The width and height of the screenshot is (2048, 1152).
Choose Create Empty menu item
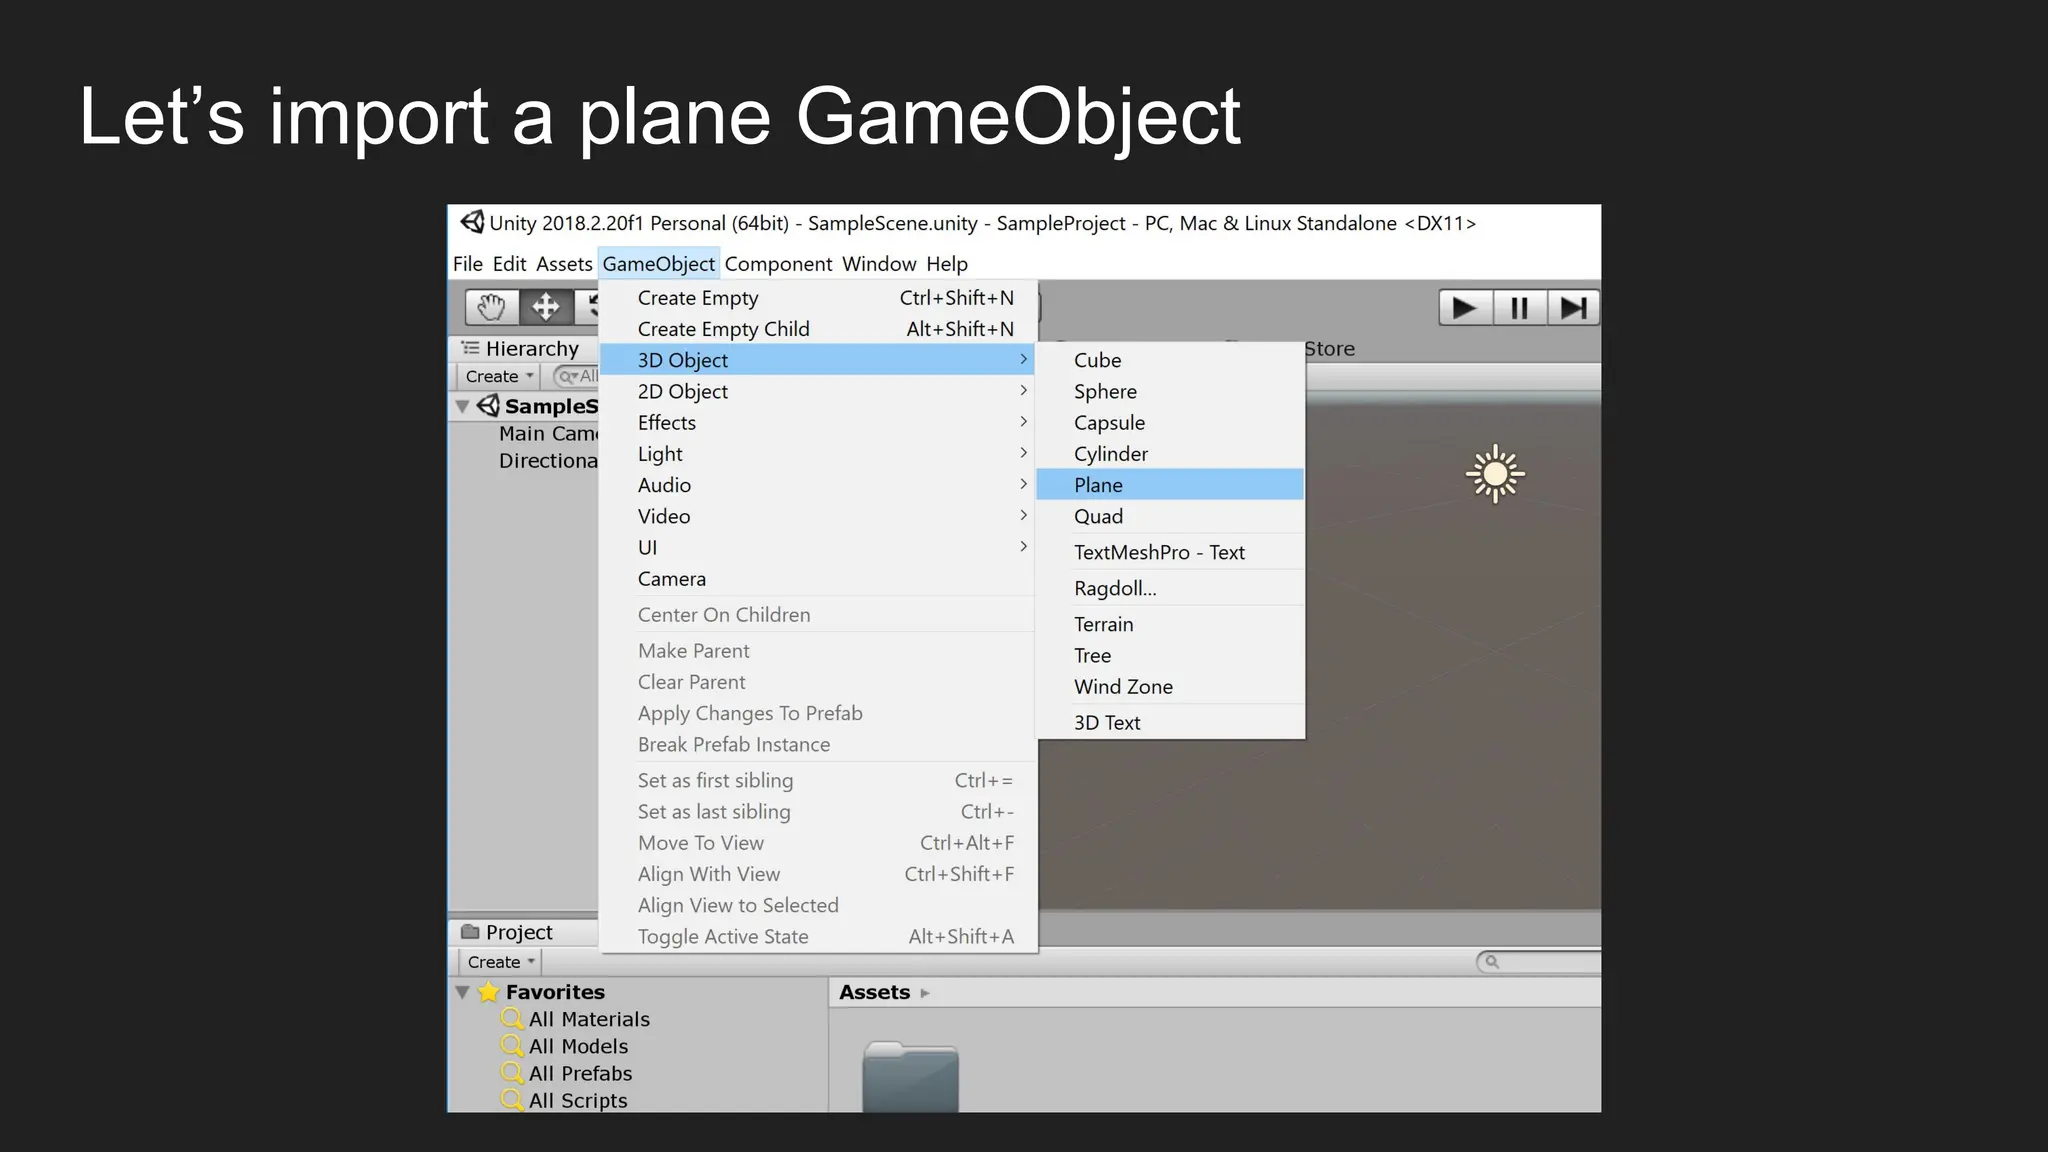click(818, 298)
